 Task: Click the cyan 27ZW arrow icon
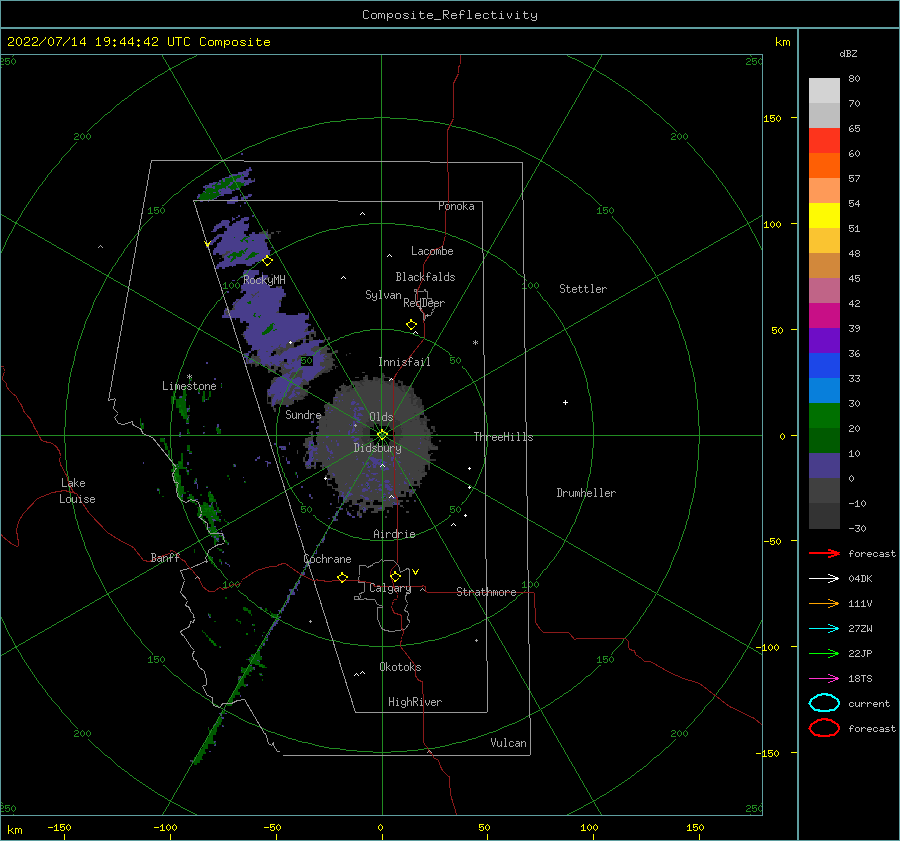point(824,629)
